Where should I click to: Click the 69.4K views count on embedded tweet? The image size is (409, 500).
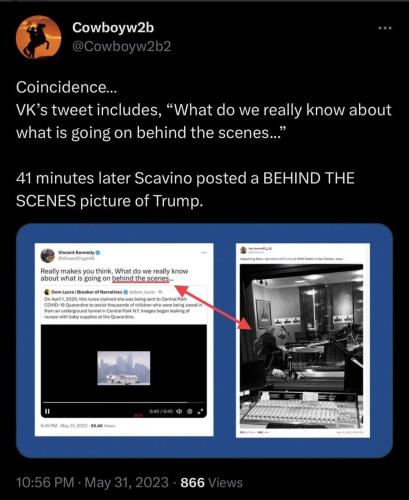point(97,426)
